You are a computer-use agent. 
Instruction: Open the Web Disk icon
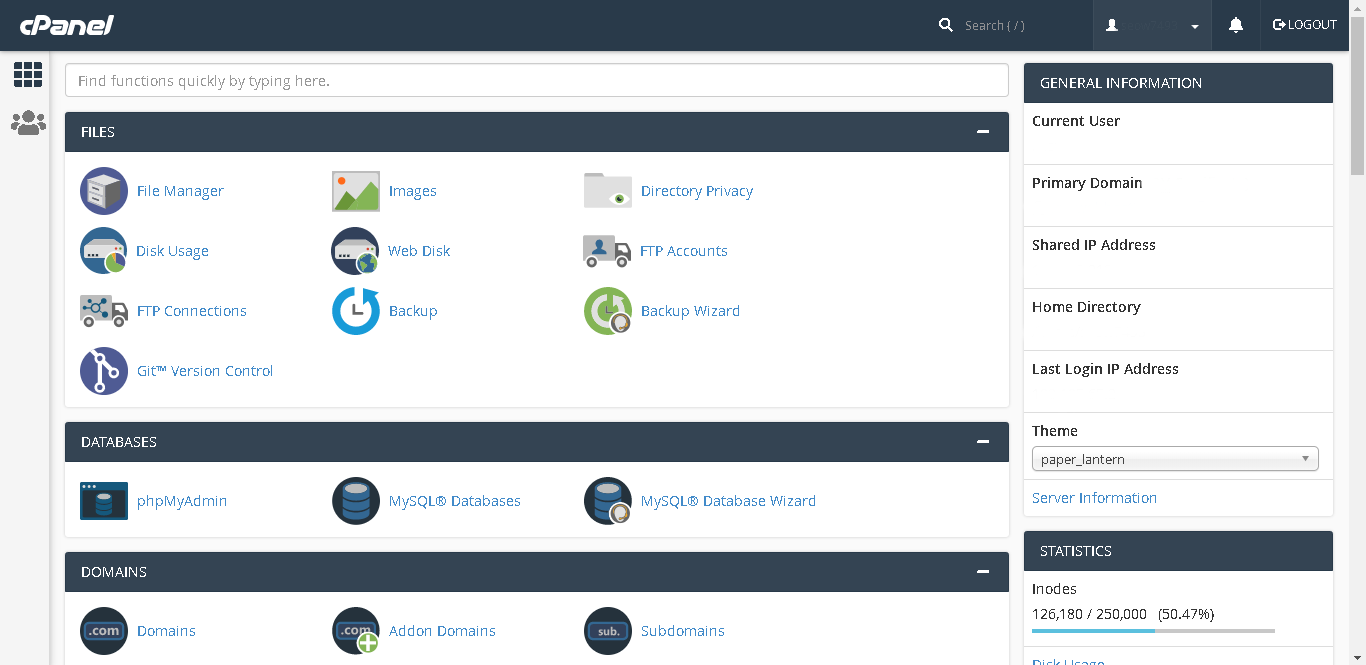[x=356, y=251]
